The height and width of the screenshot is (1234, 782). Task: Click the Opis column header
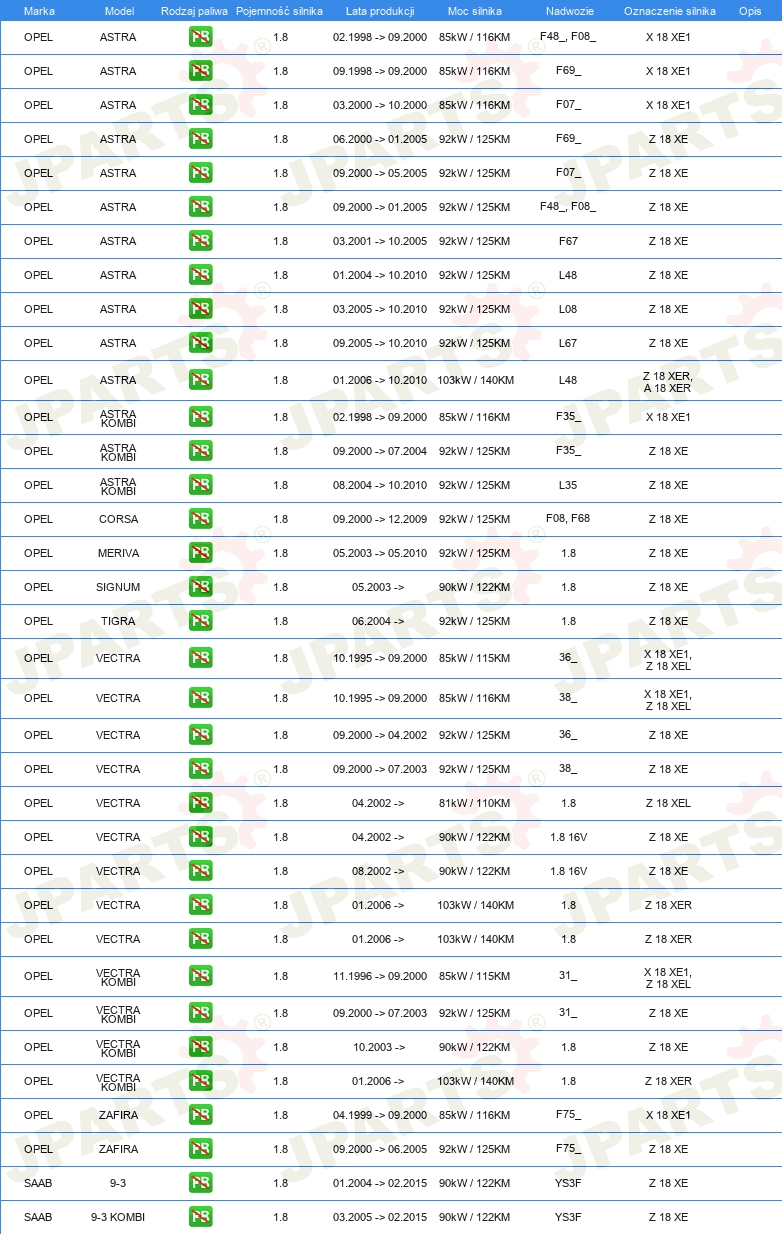coord(749,11)
